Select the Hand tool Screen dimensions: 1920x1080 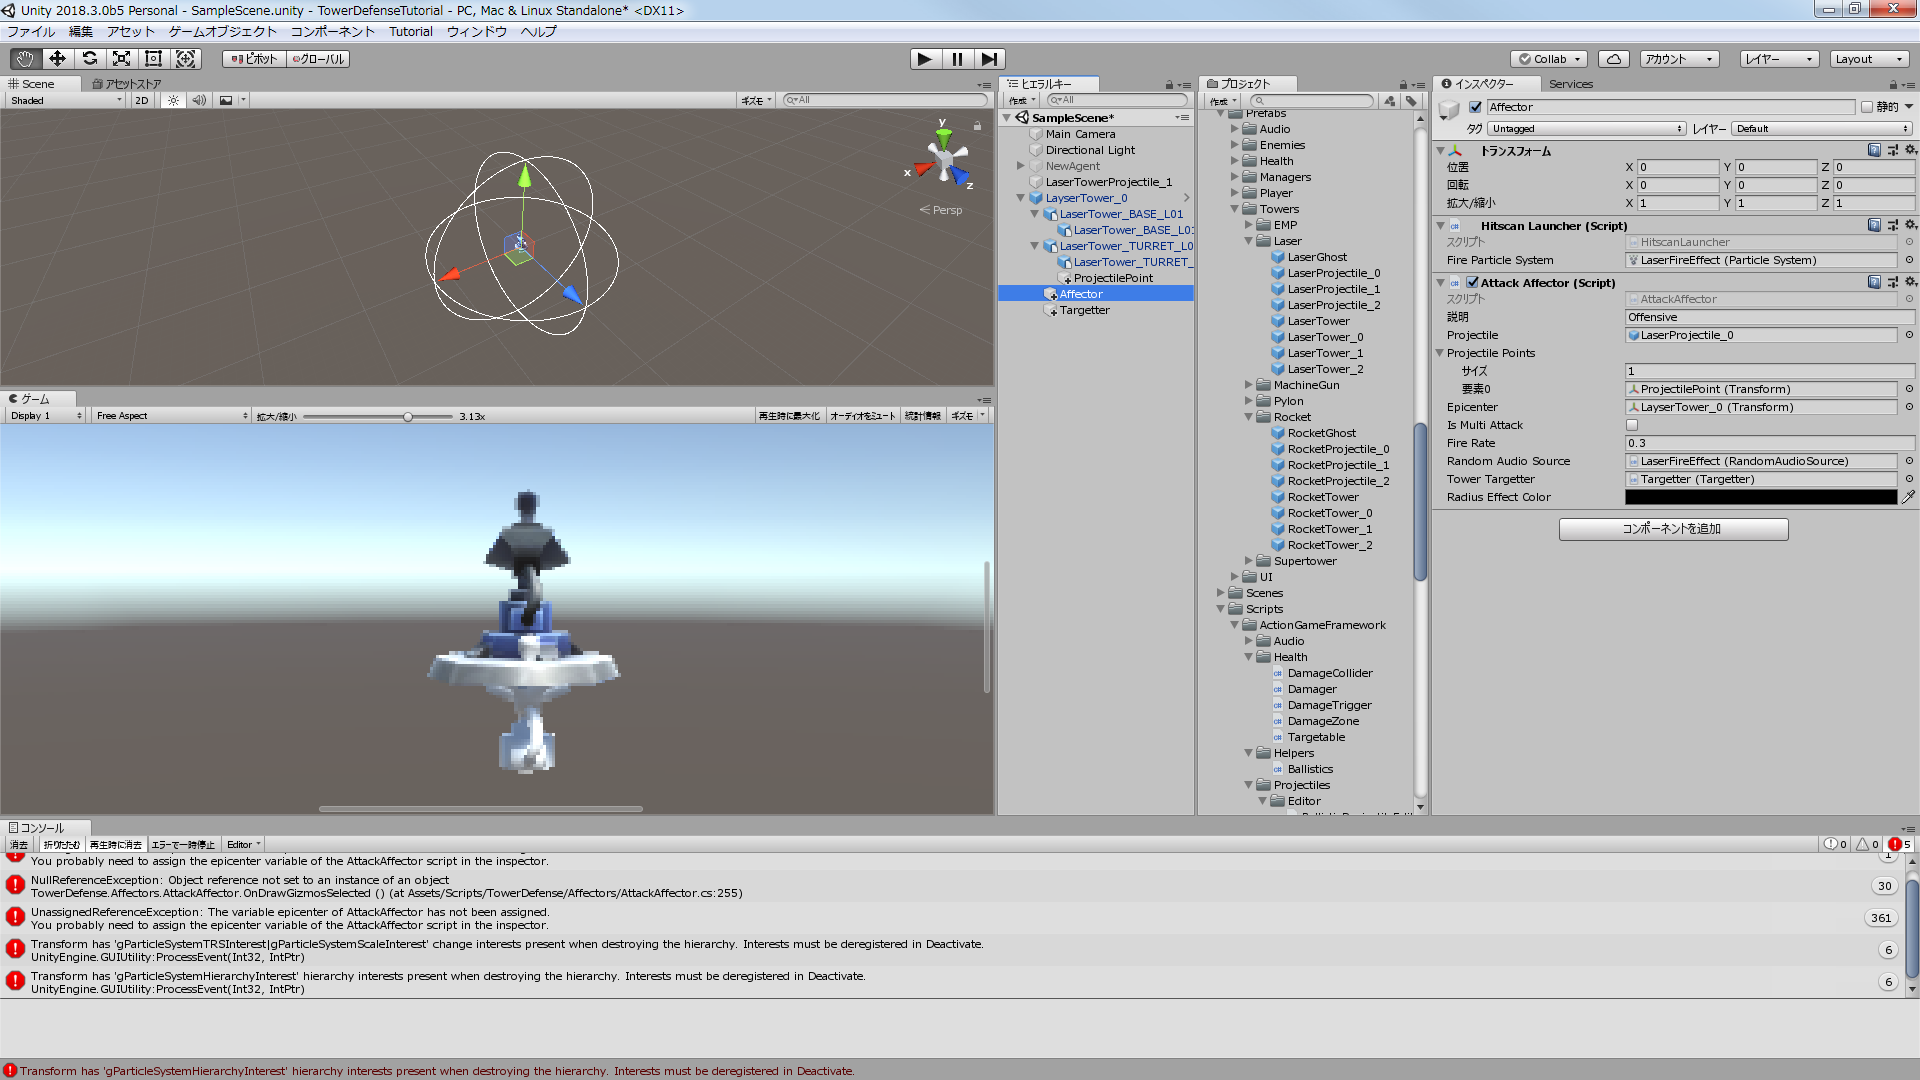[25, 59]
